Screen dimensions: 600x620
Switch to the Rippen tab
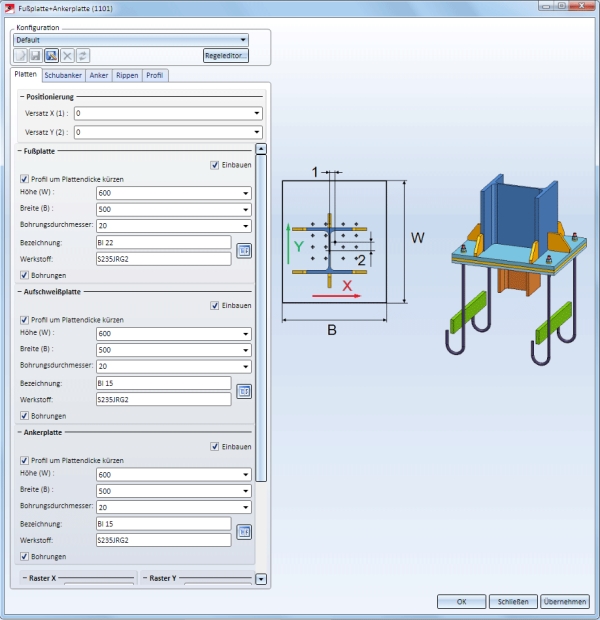127,75
